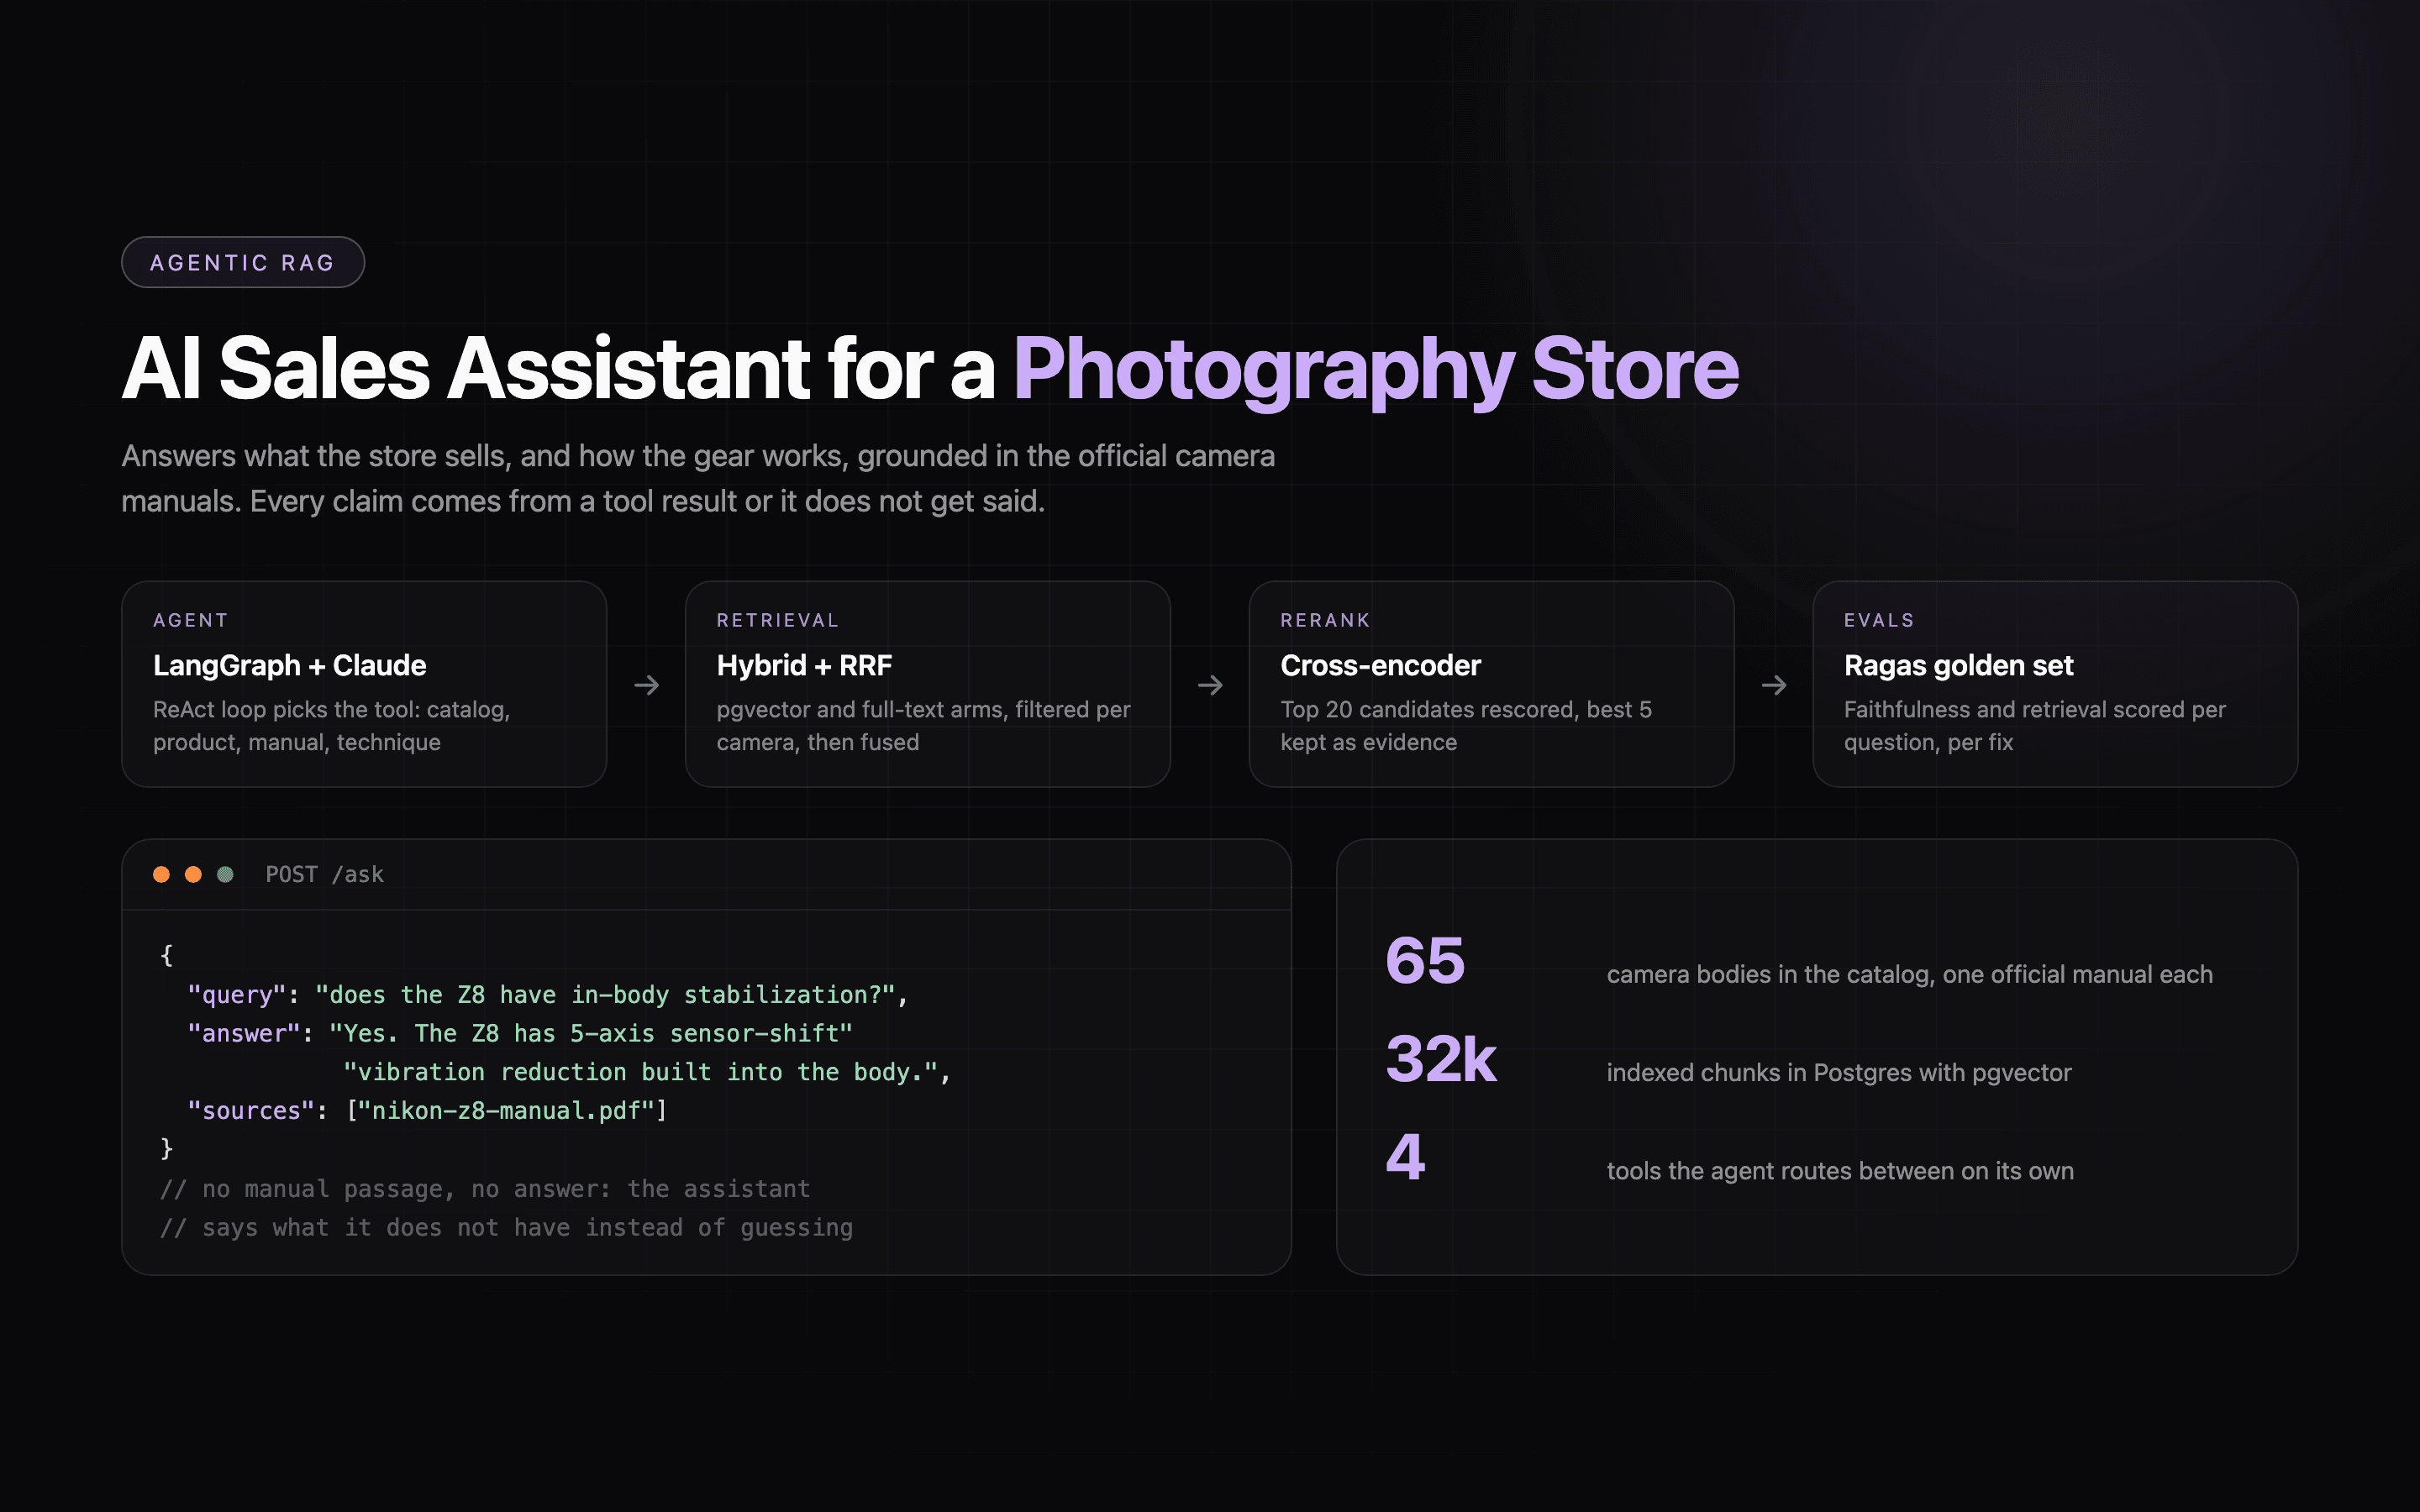Click 'Faithfulness and retrieval scored' description
Image resolution: width=2420 pixels, height=1512 pixels.
[2034, 725]
